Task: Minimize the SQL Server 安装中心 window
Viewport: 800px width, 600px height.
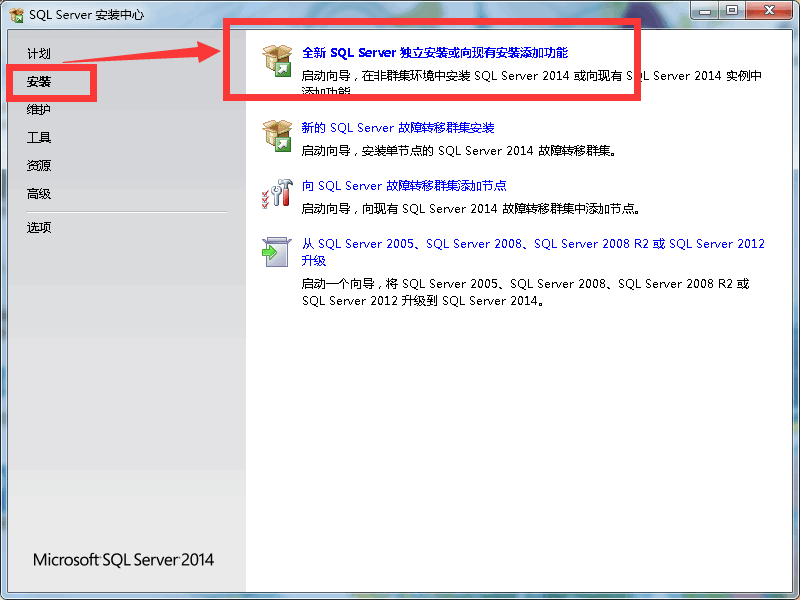Action: tap(705, 11)
